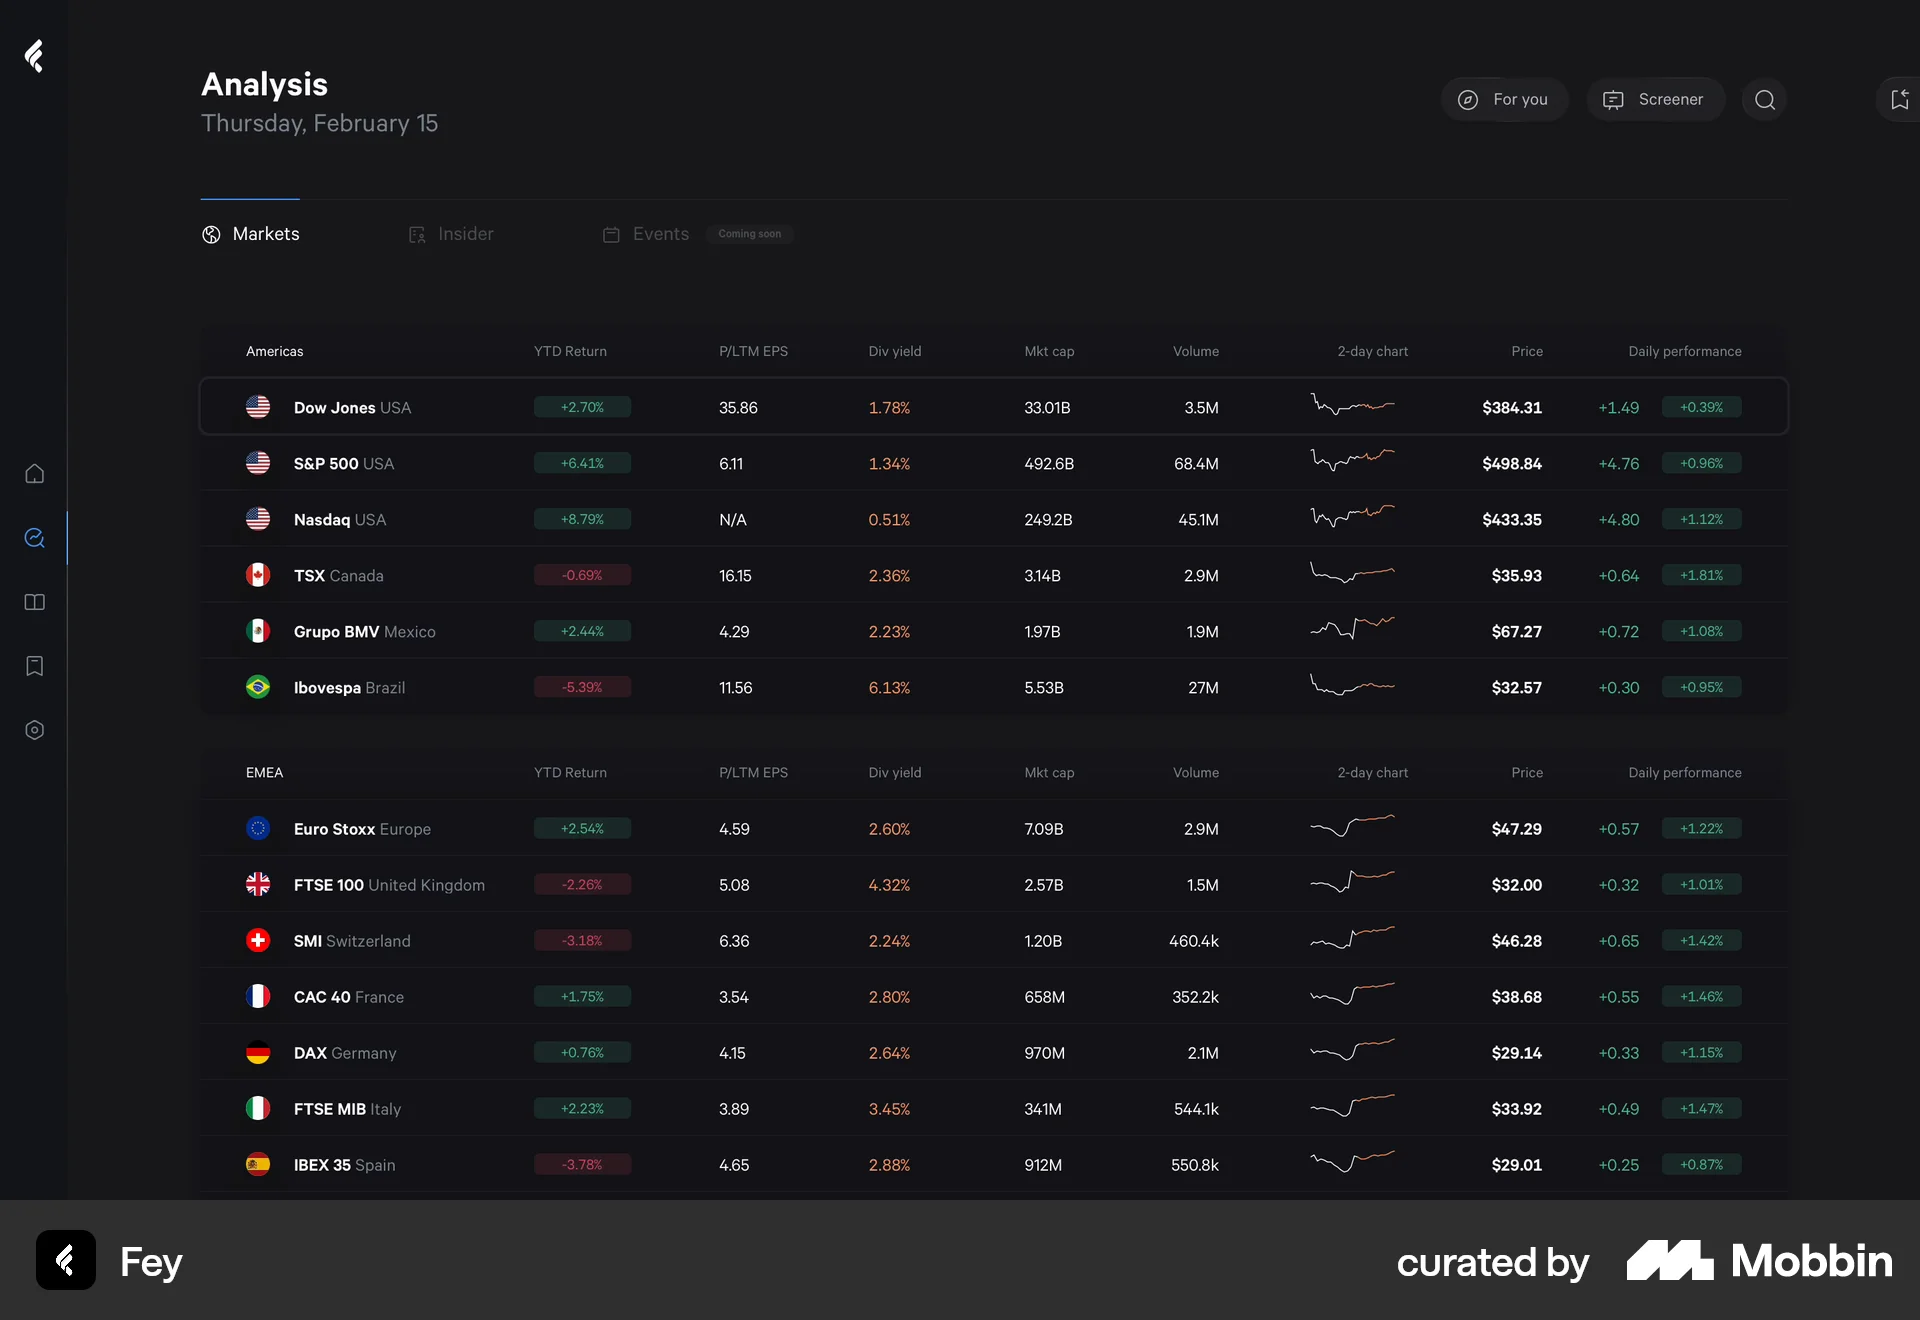Viewport: 1920px width, 1320px height.
Task: Select FTSE MIB Italy index name
Action: coord(347,1109)
